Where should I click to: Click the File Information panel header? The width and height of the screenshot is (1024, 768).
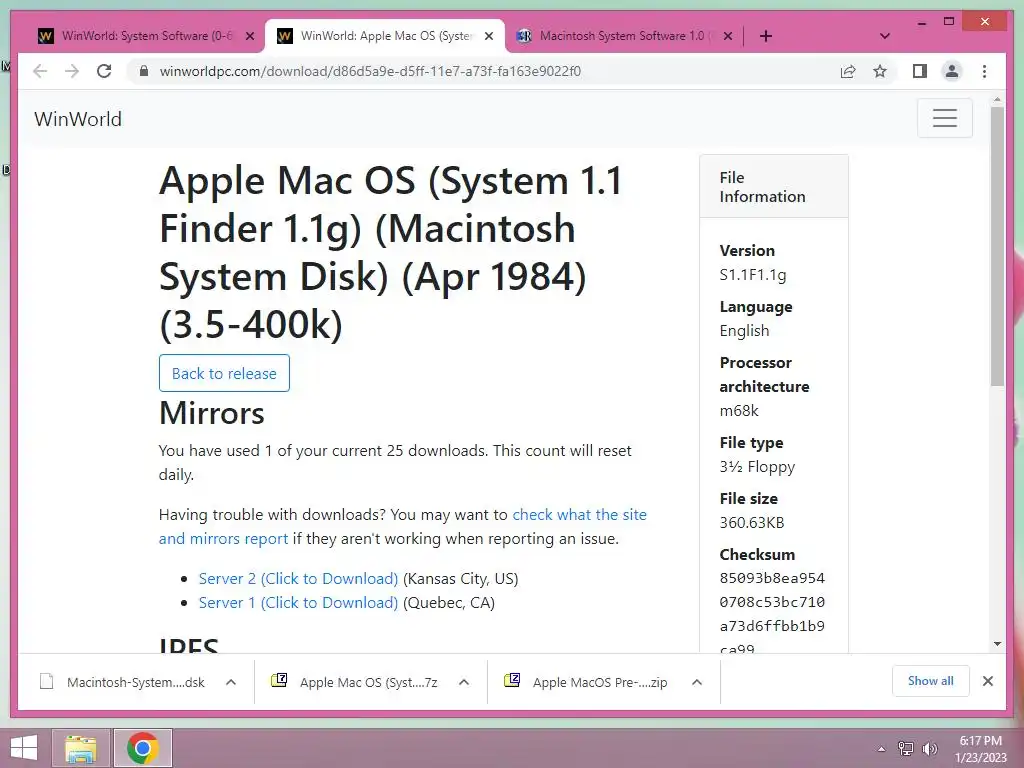774,187
